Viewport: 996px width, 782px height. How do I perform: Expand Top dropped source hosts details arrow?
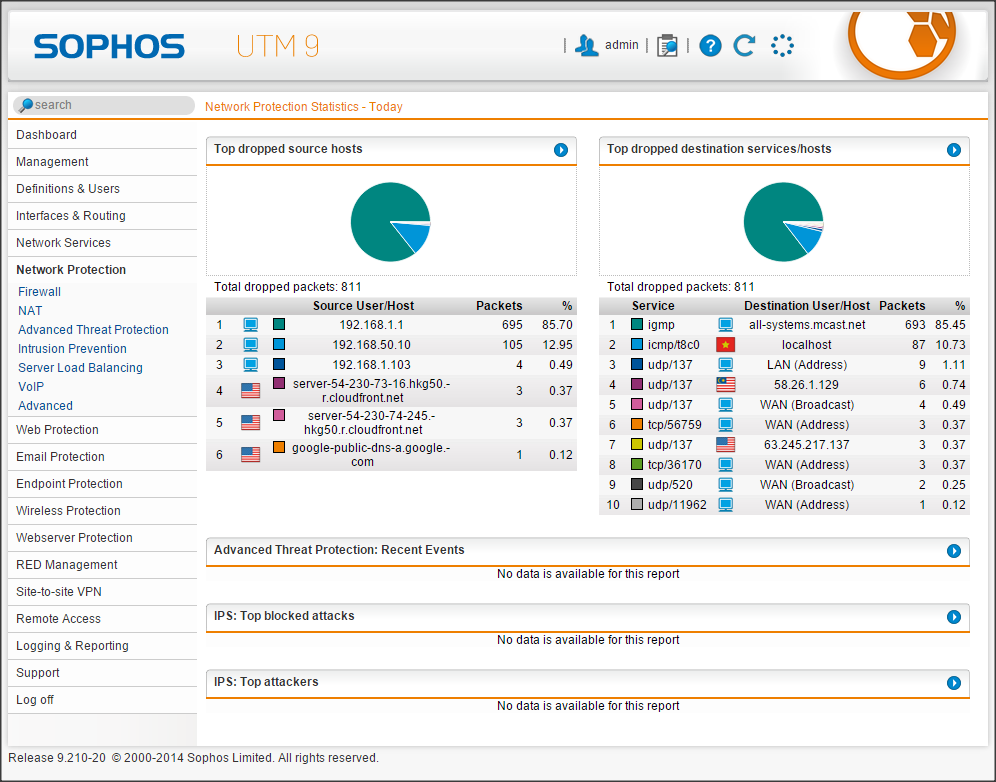(561, 150)
